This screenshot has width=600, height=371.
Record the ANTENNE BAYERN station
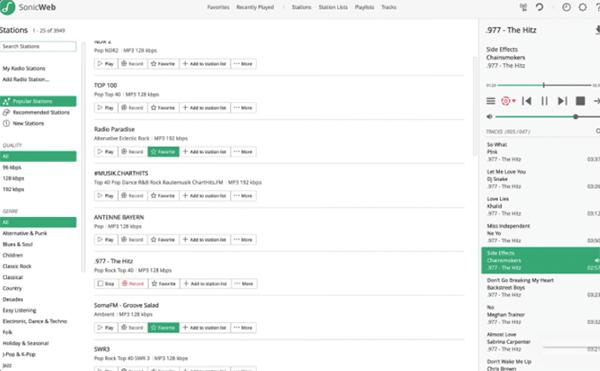(x=132, y=240)
